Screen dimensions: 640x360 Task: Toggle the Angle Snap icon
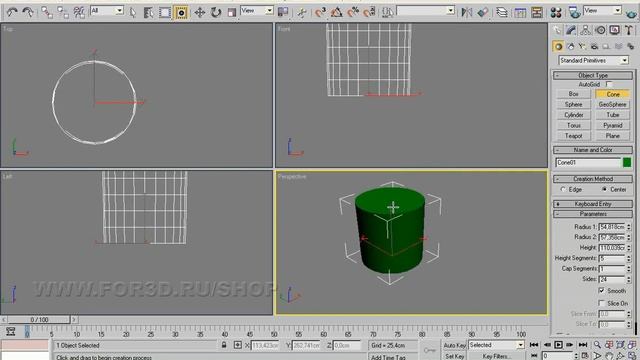coord(337,12)
